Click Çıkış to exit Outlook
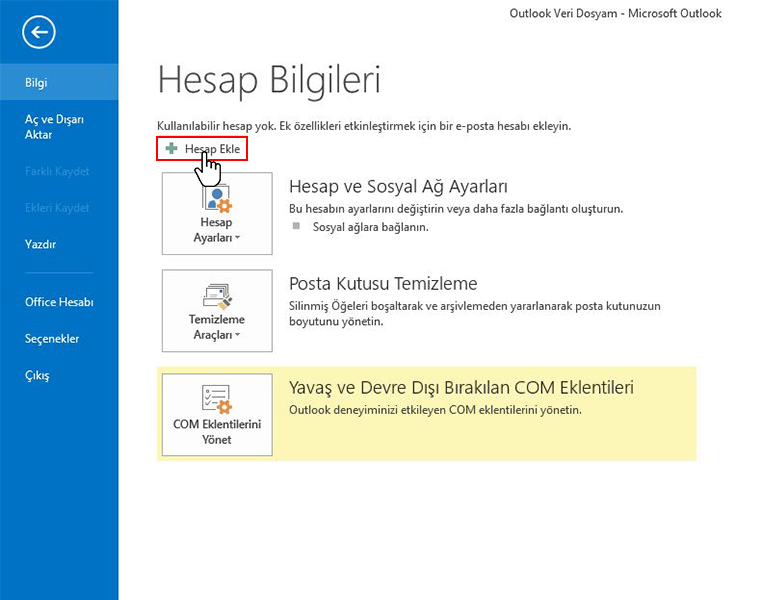The height and width of the screenshot is (600, 775). (x=37, y=376)
